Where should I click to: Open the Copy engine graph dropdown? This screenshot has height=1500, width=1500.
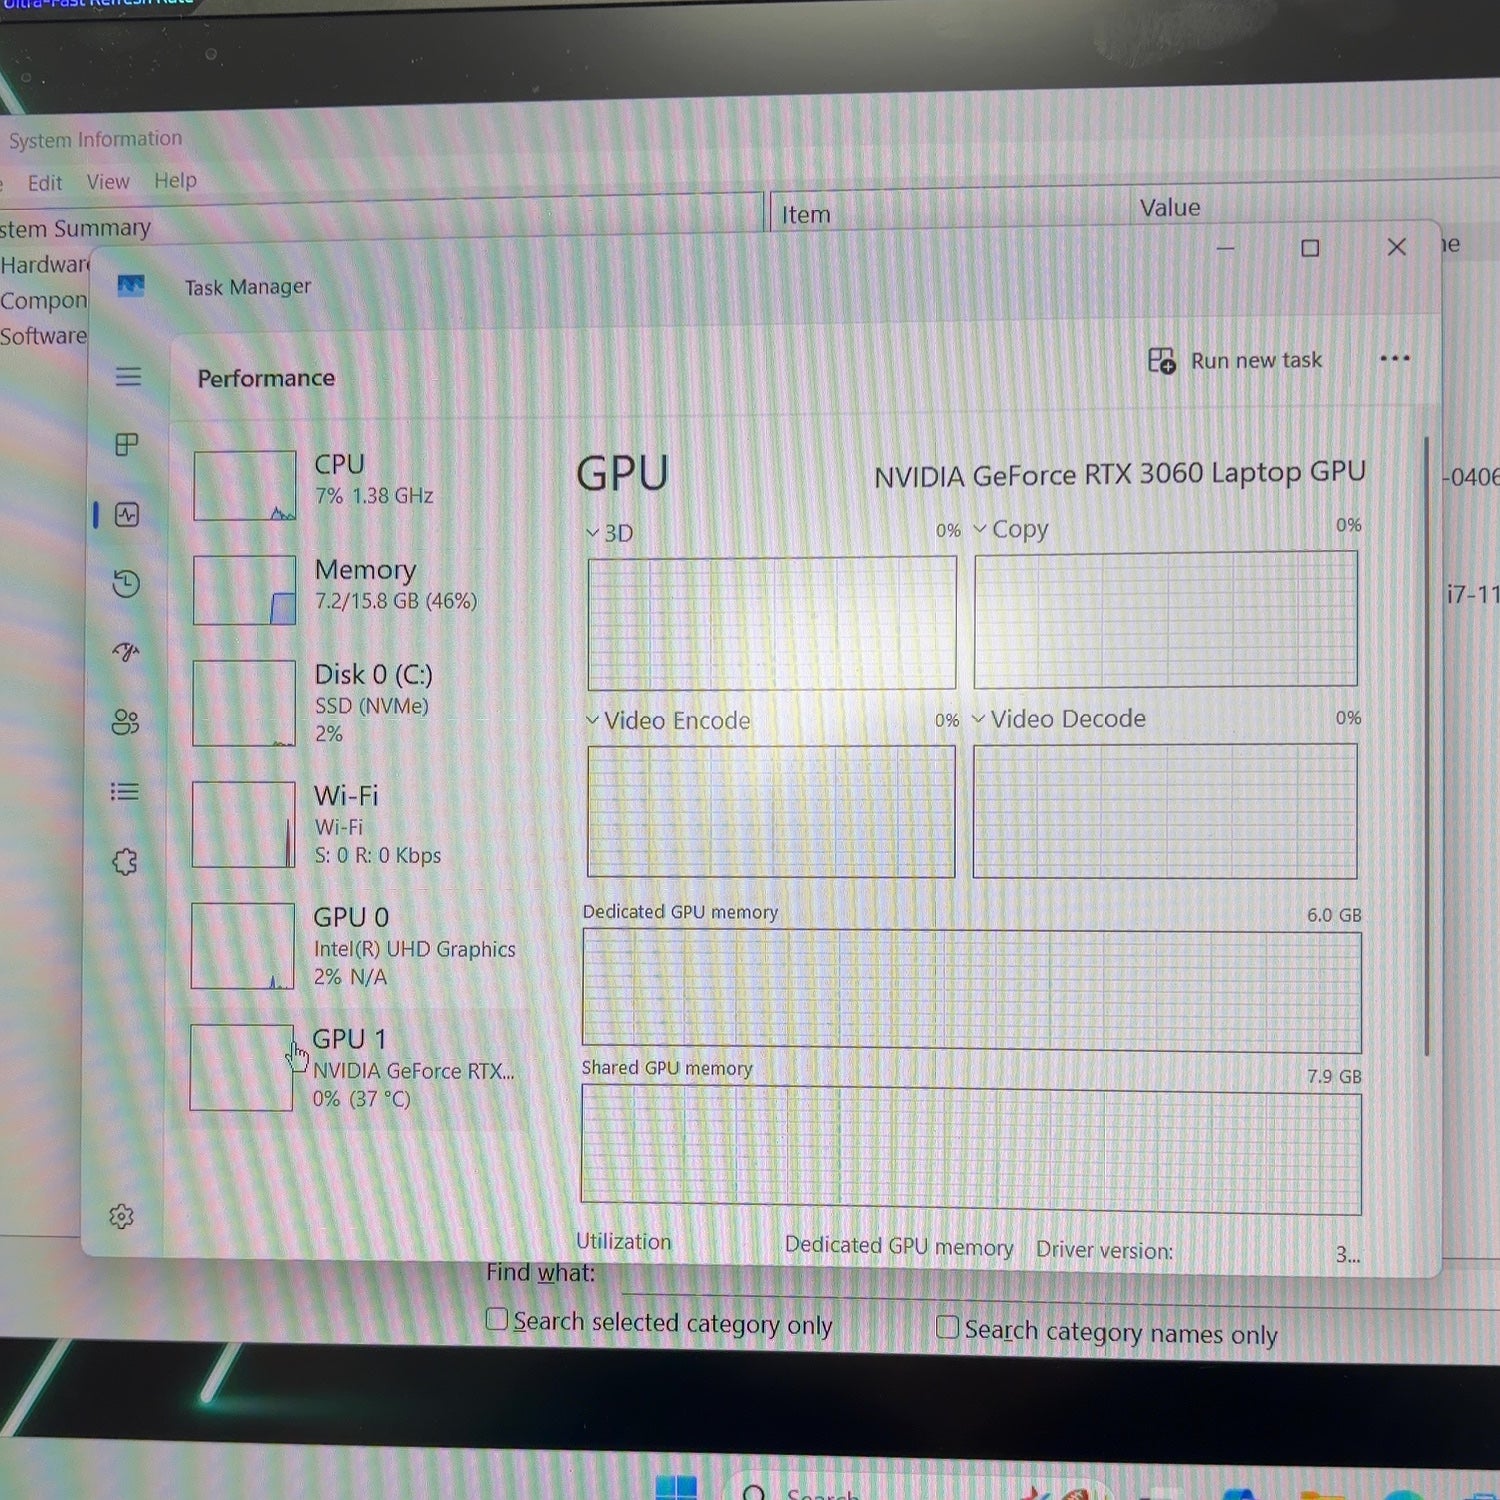[1011, 529]
